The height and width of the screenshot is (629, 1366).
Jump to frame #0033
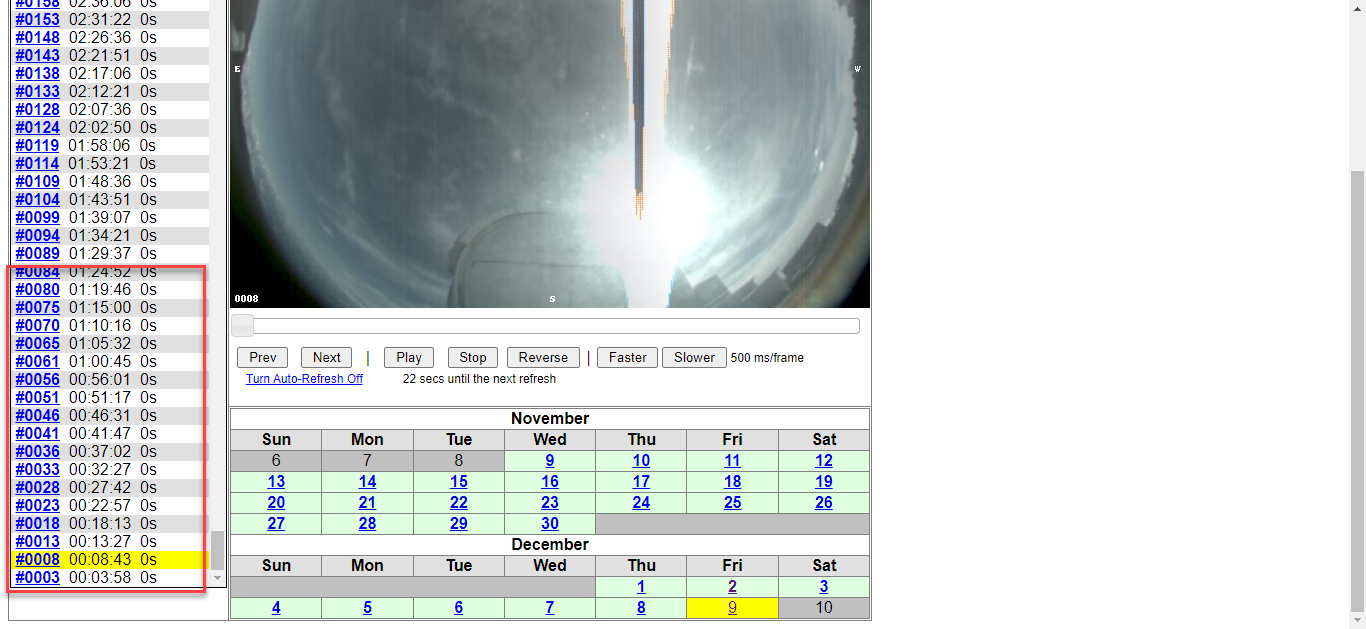(38, 469)
